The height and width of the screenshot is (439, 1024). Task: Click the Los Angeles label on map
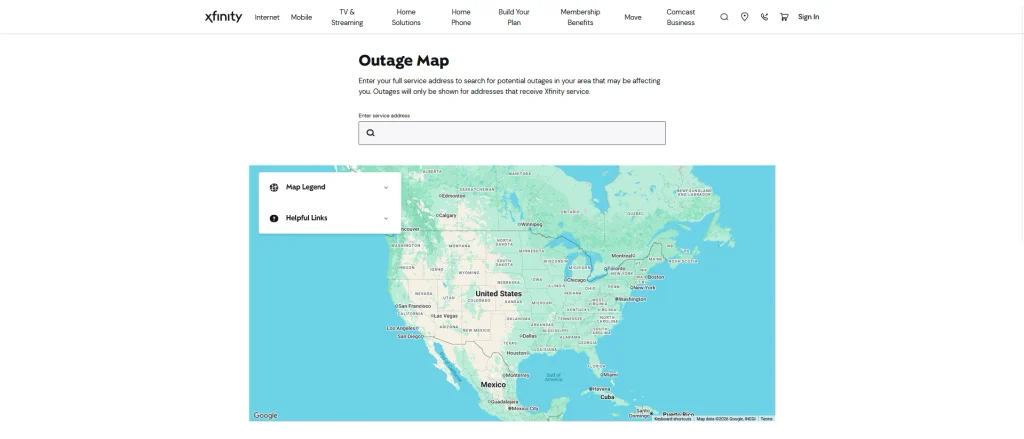tap(402, 329)
